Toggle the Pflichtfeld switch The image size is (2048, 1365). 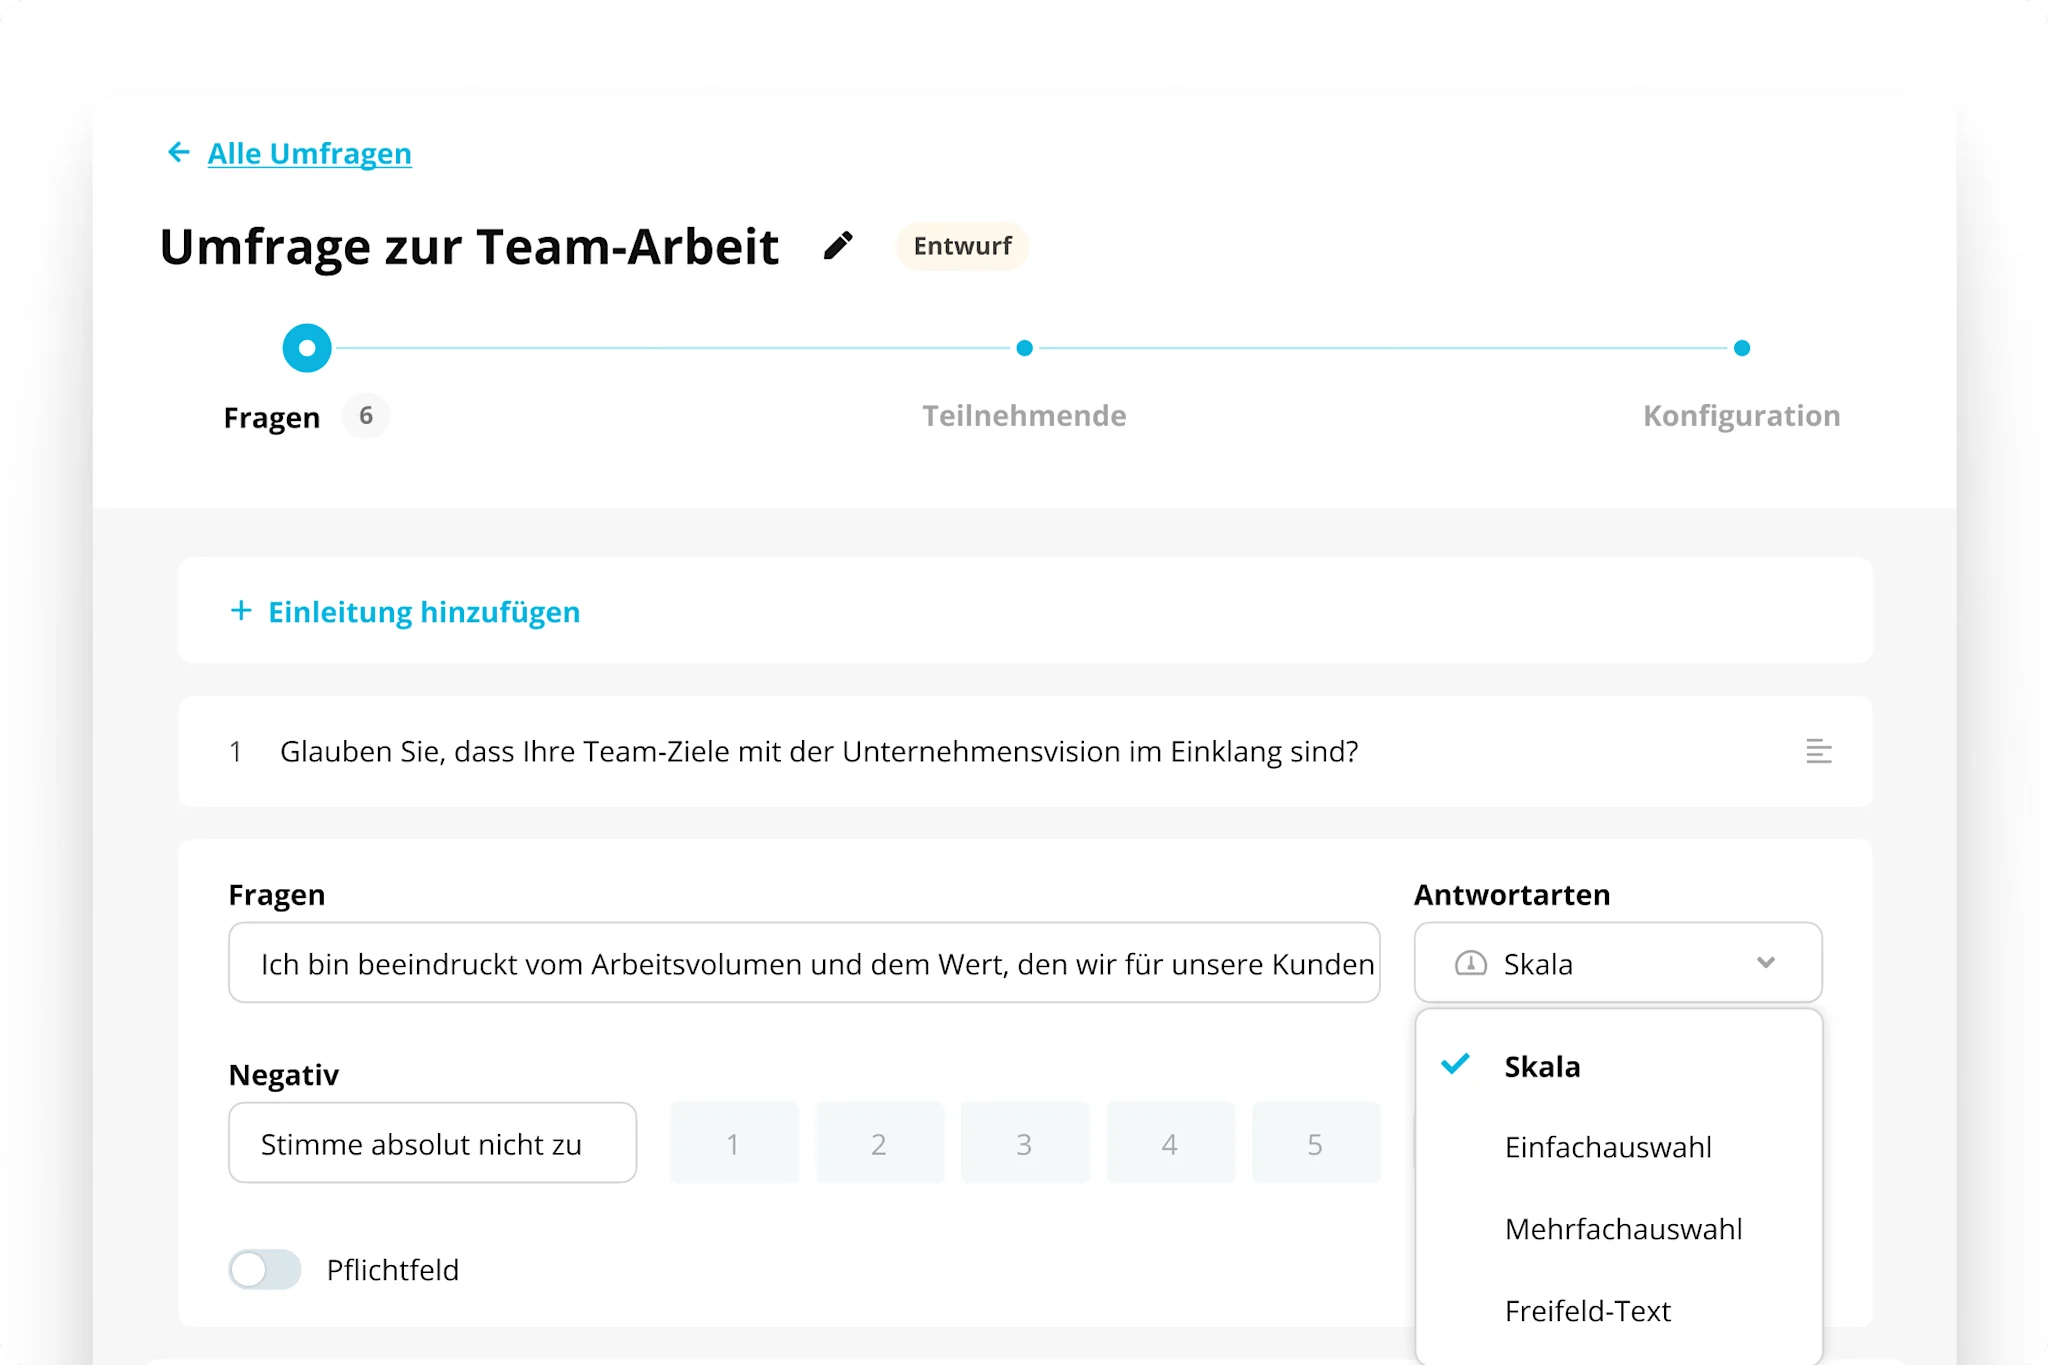265,1269
